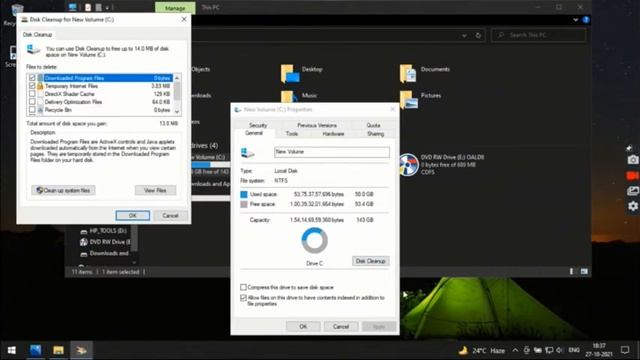
Task: Expand the File Explorer ribbon chevron
Action: tap(576, 20)
